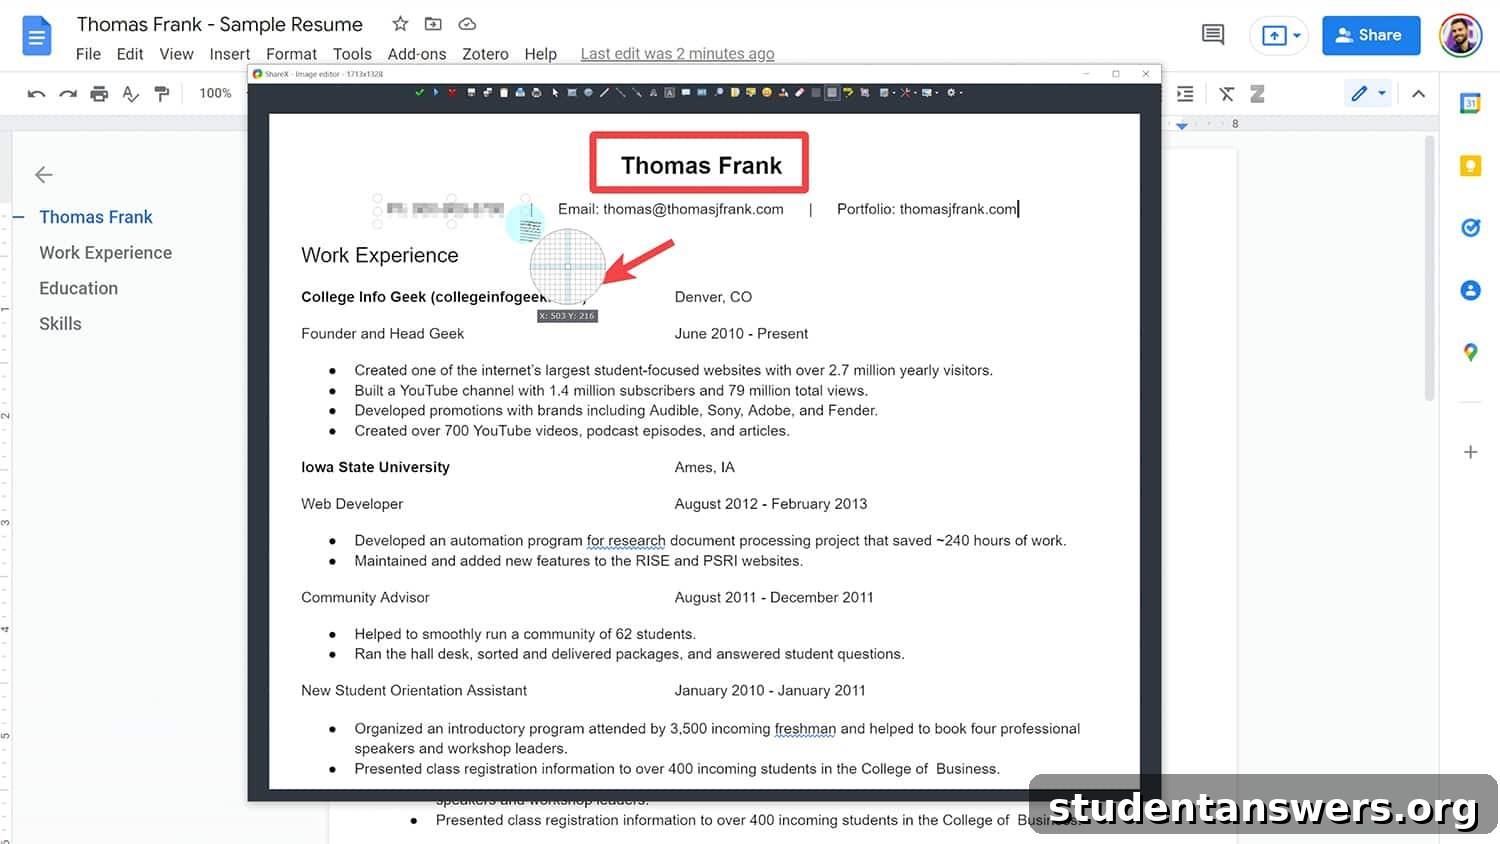Select the Rectangle drawing tool in ShareX

(x=572, y=92)
